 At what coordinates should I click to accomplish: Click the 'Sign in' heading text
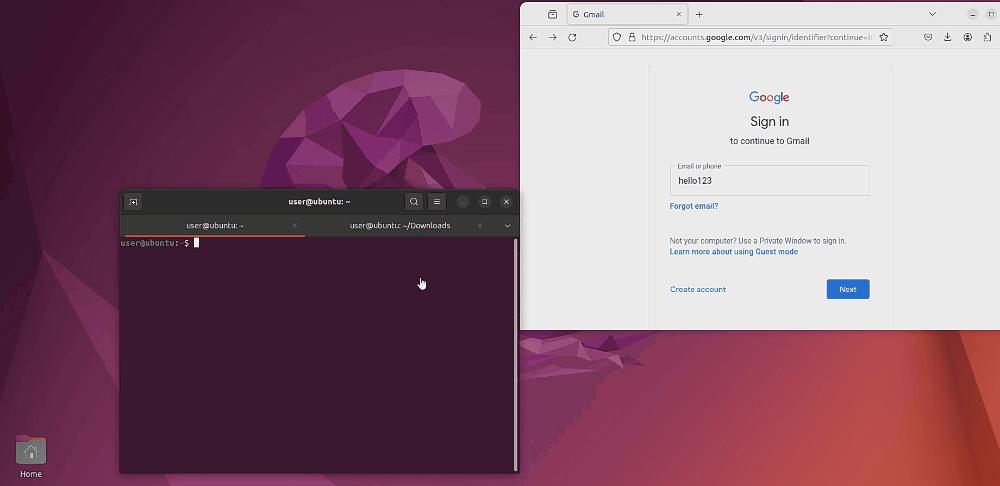point(769,121)
